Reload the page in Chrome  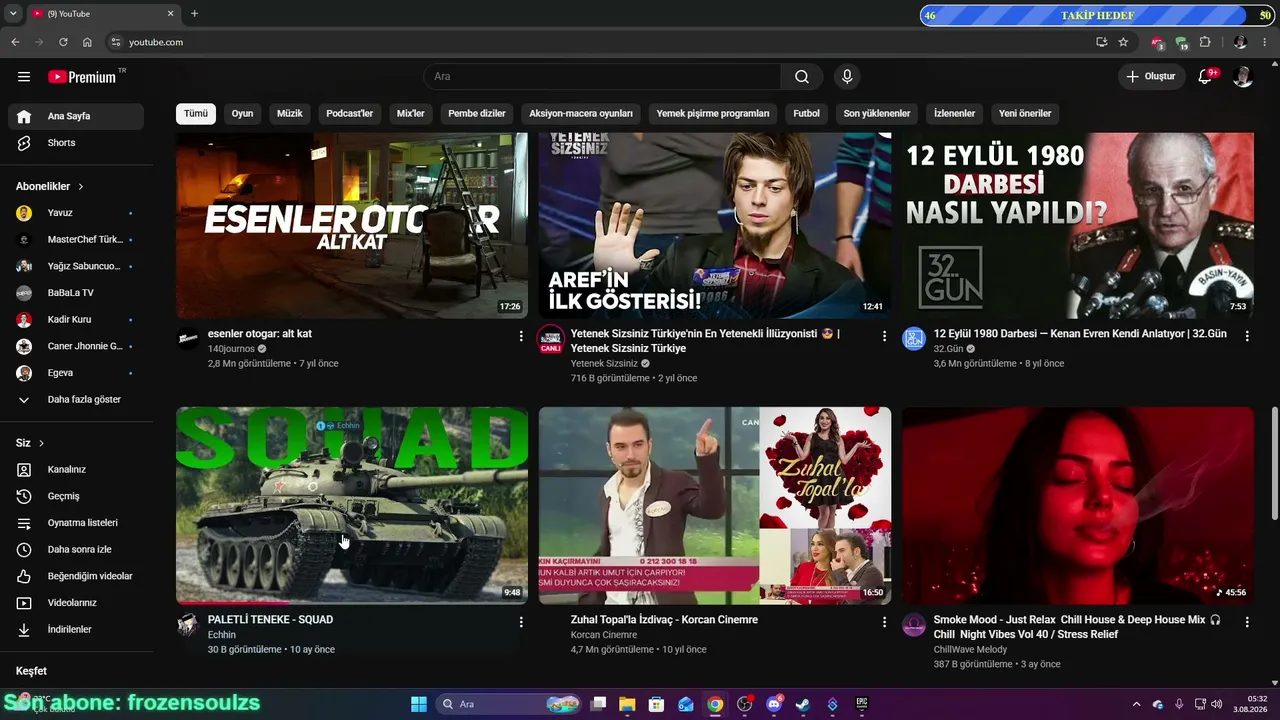63,42
